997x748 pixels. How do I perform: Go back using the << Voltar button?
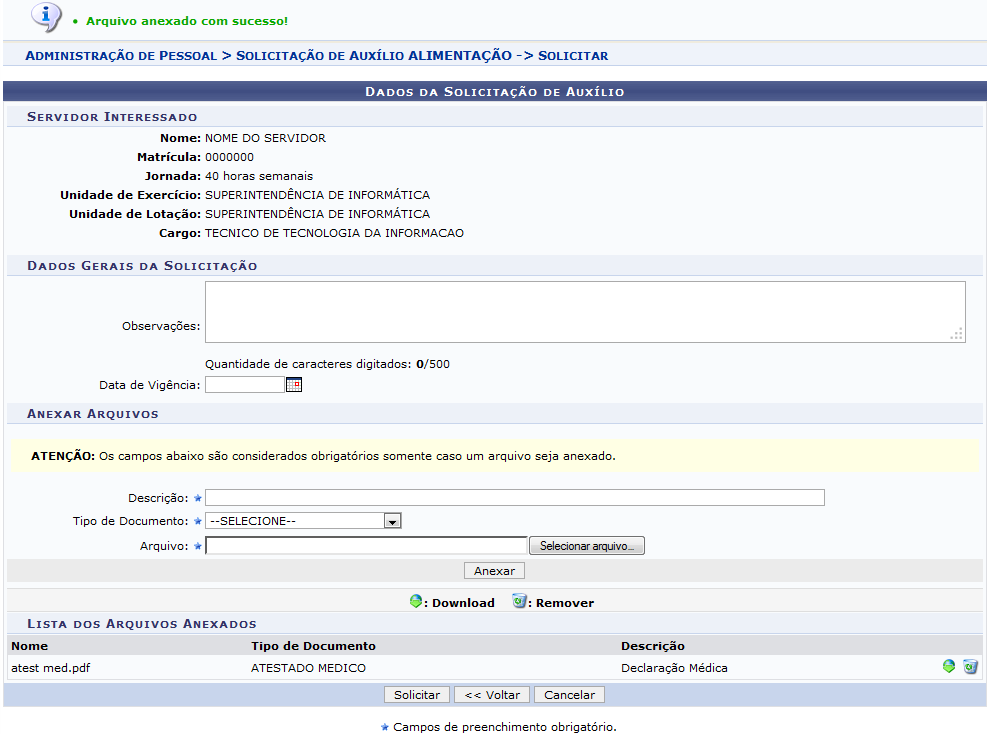492,695
